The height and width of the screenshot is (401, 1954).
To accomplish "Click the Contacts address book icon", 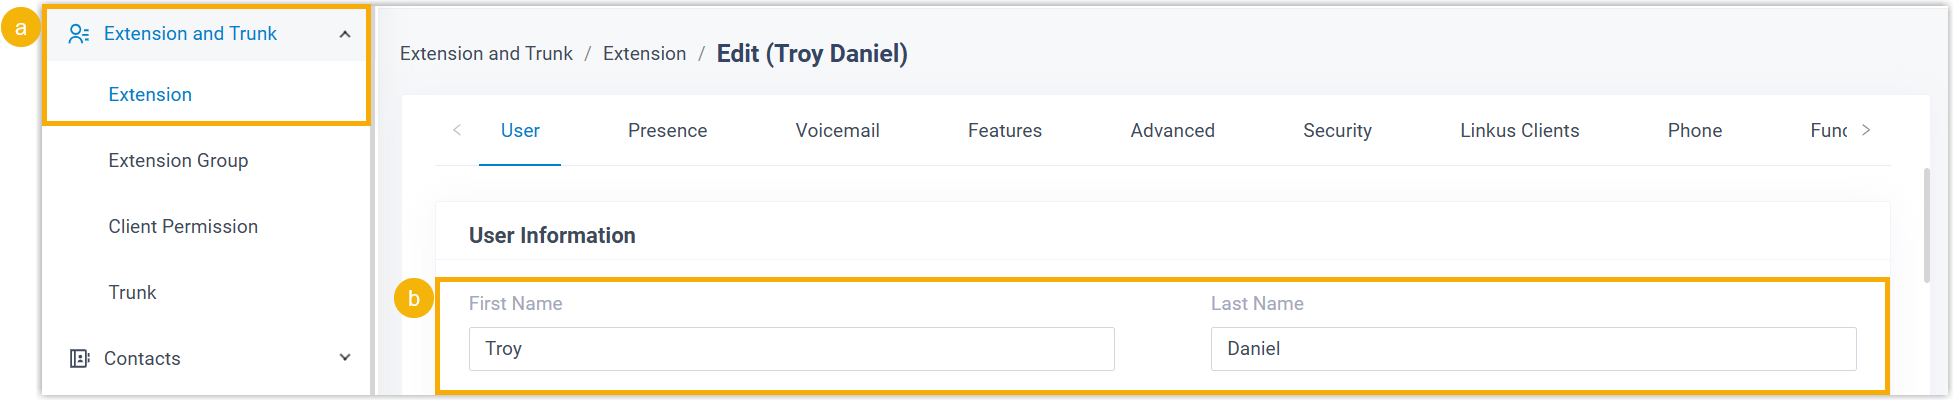I will 79,358.
